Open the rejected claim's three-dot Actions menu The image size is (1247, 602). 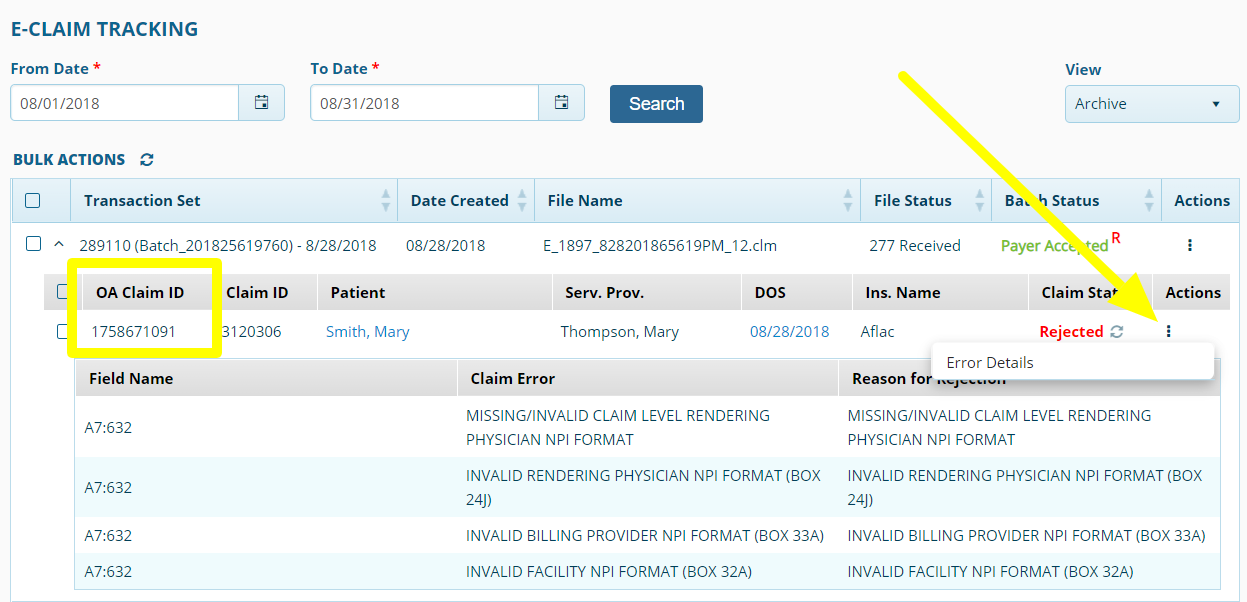[1168, 332]
